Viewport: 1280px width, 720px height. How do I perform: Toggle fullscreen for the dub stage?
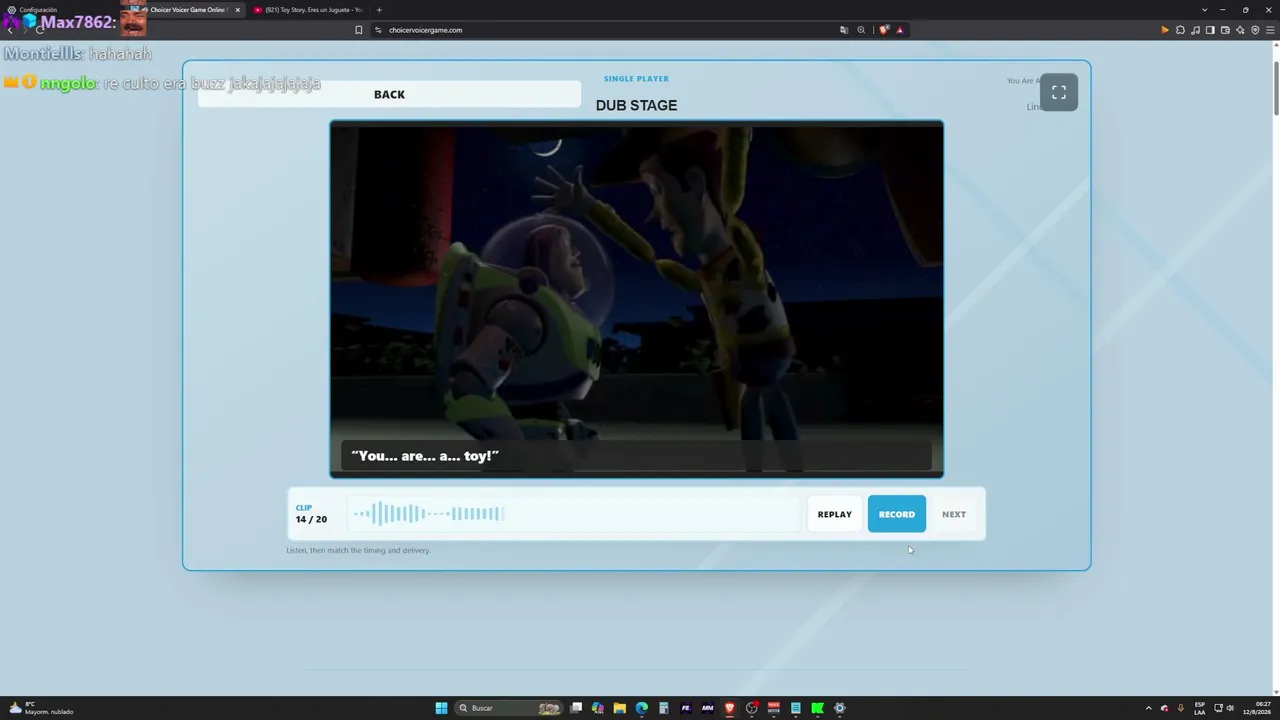point(1059,92)
